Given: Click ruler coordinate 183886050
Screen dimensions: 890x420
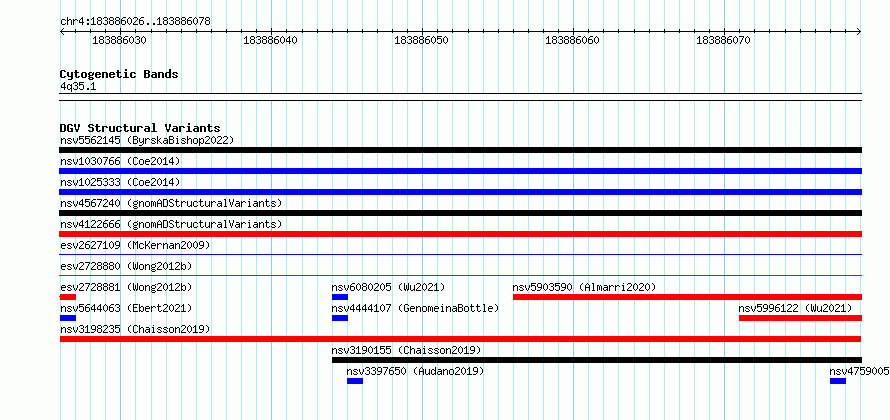Looking at the screenshot, I should [x=421, y=40].
